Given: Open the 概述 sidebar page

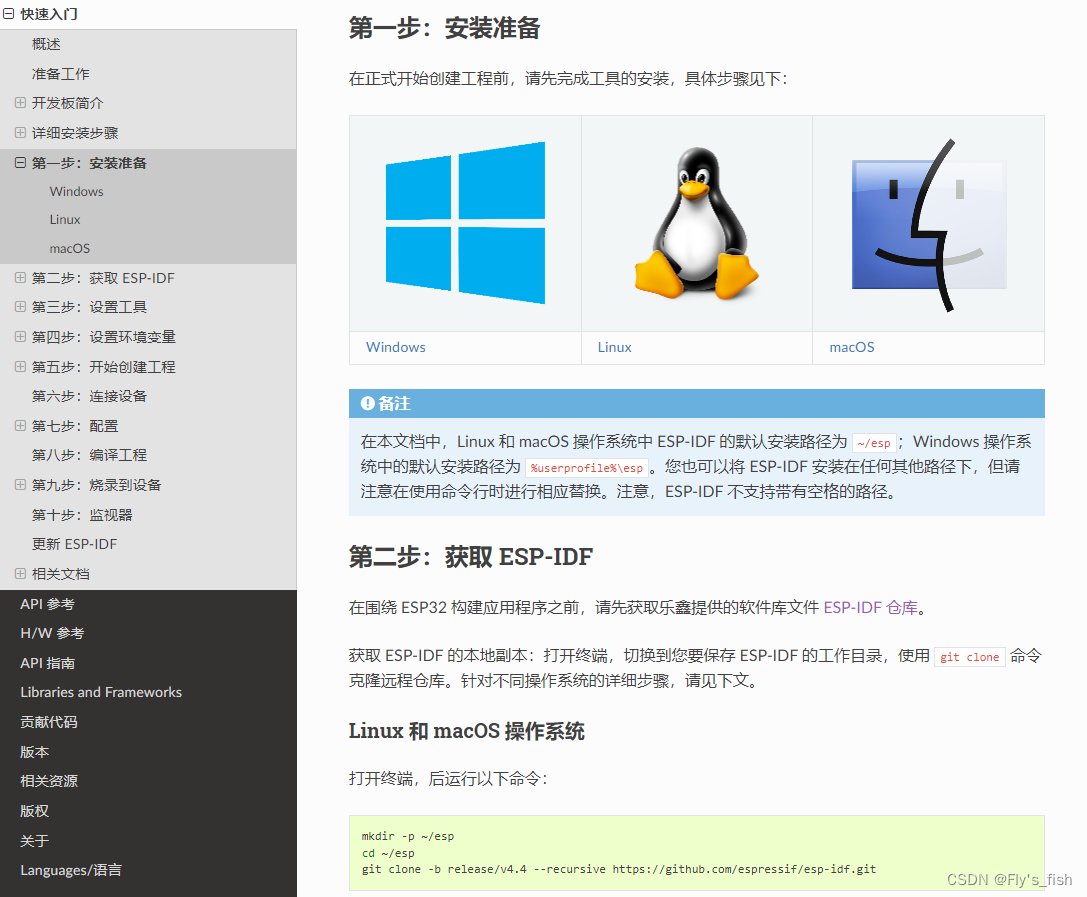Looking at the screenshot, I should tap(46, 44).
